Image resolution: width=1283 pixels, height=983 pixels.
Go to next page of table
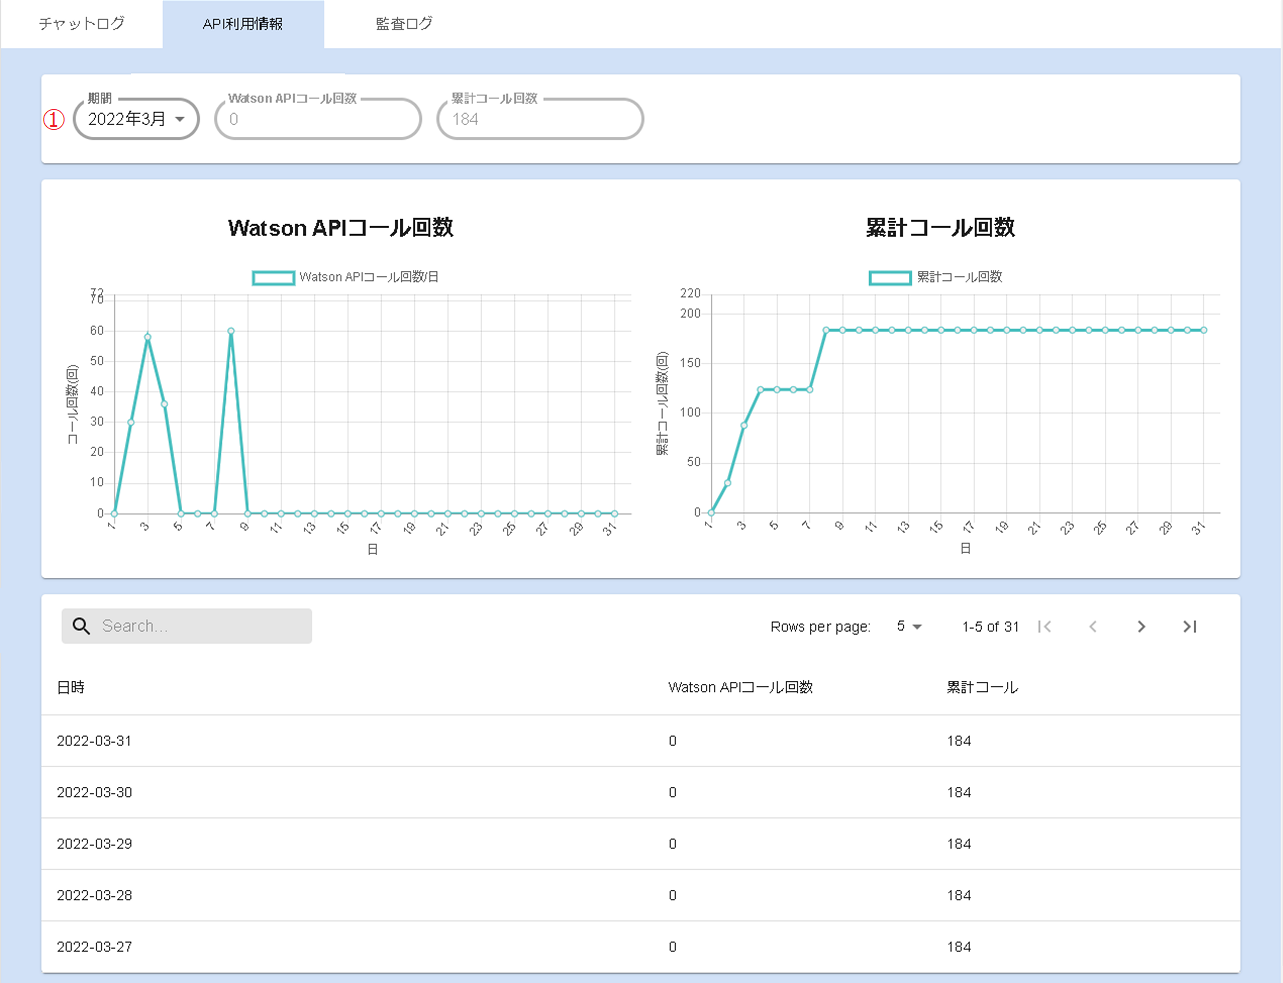tap(1141, 627)
